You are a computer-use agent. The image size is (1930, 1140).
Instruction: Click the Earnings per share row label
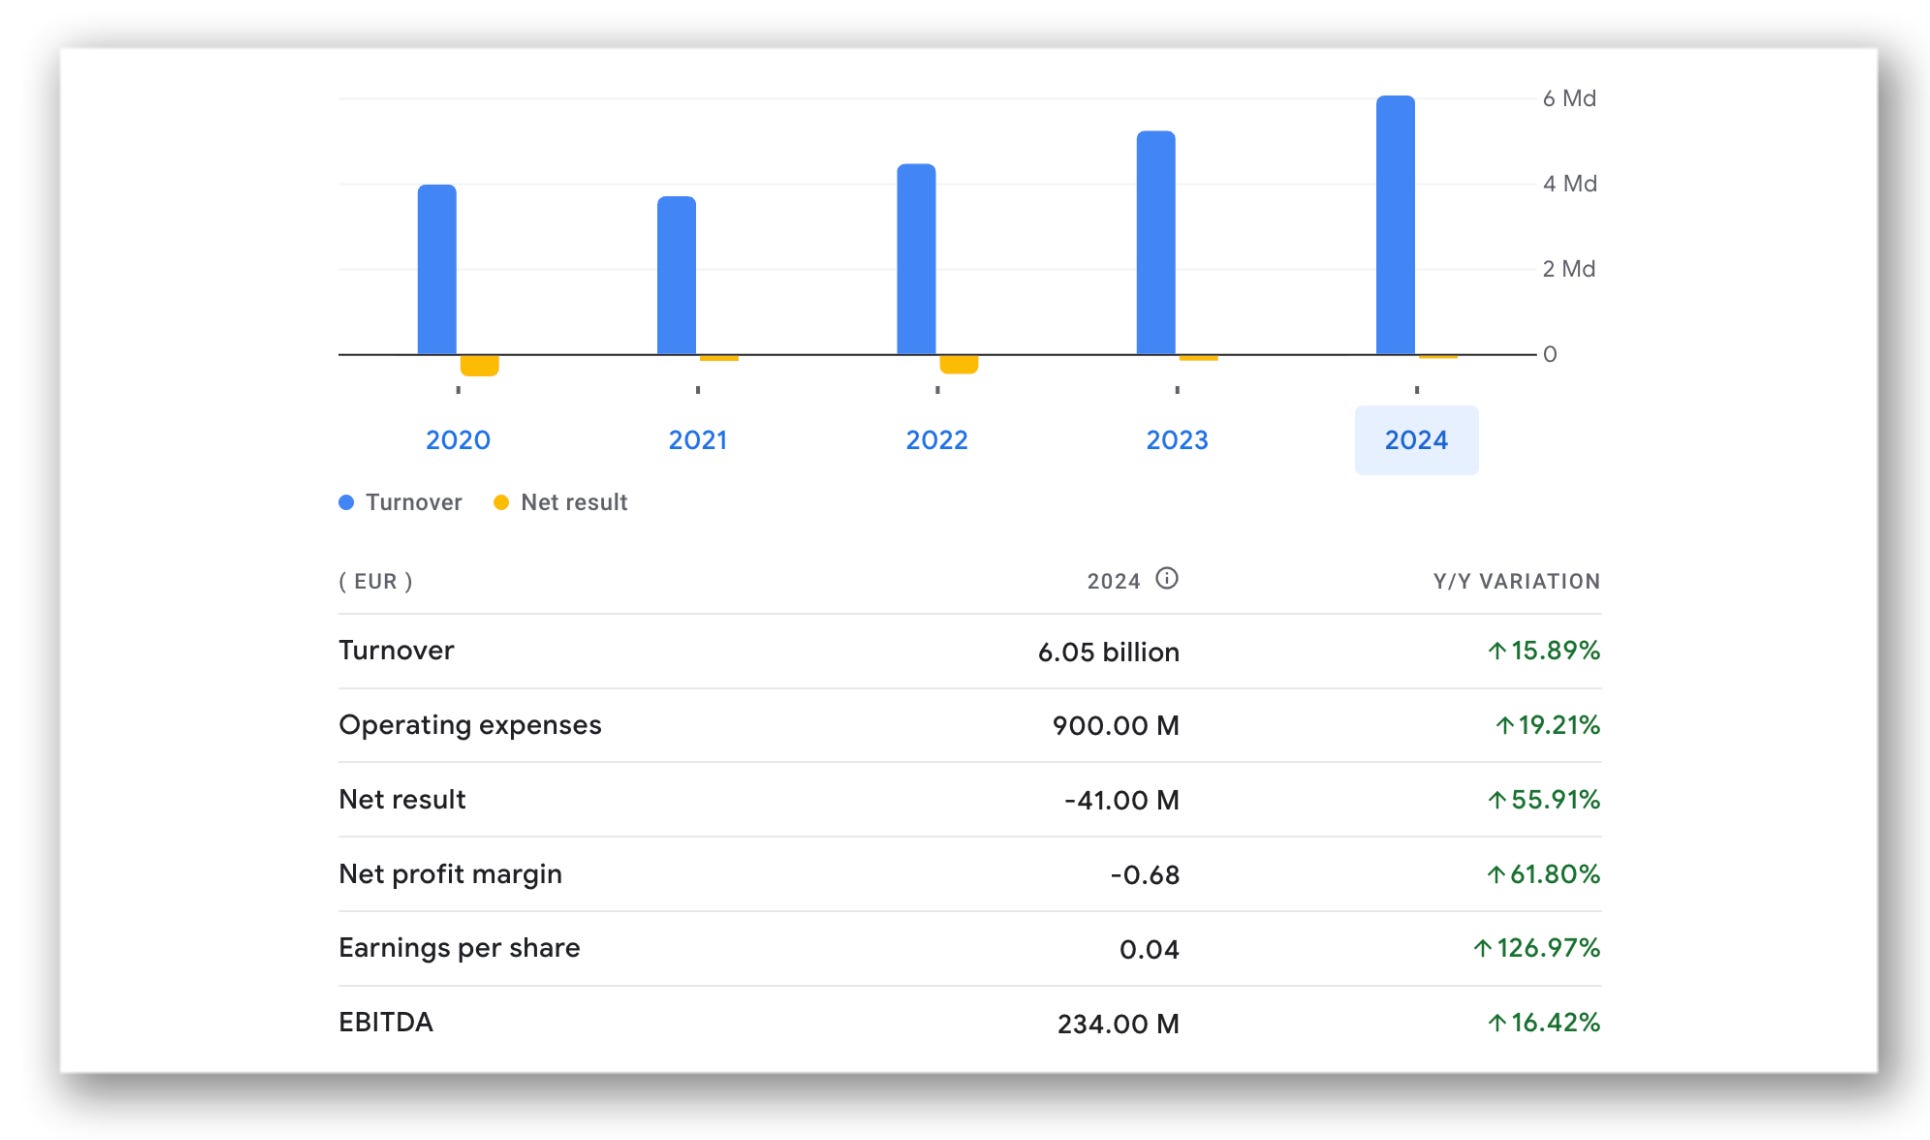(x=459, y=948)
